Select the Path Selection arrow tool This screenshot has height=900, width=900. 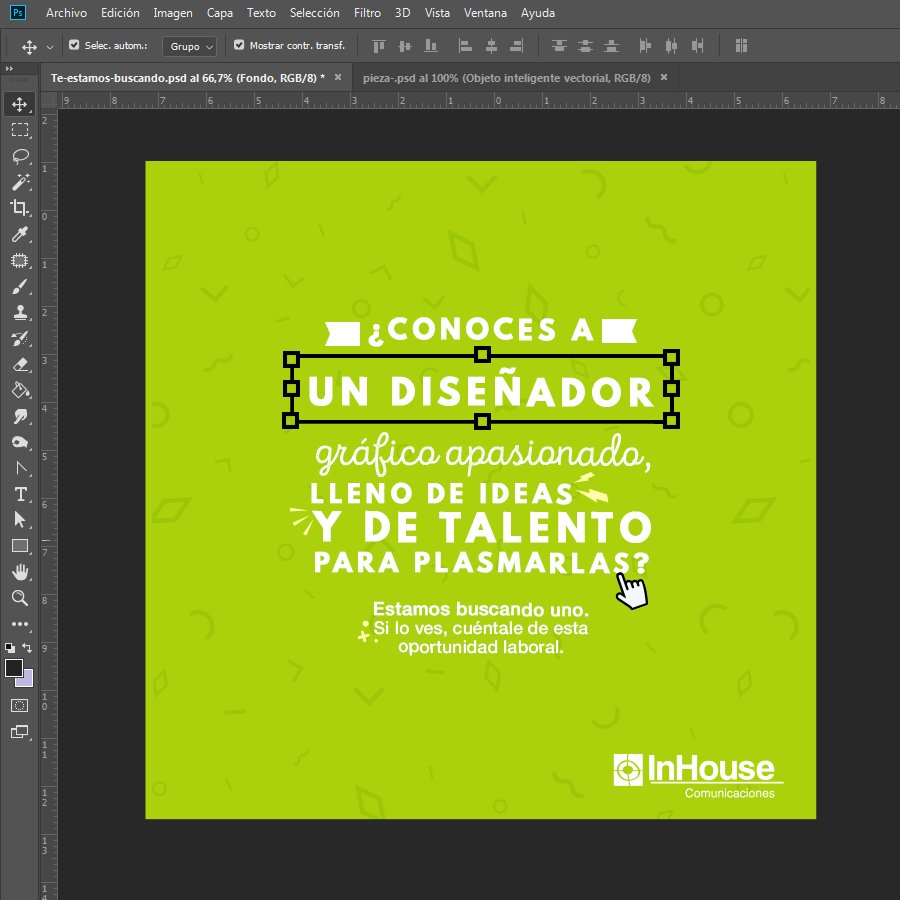[20, 520]
